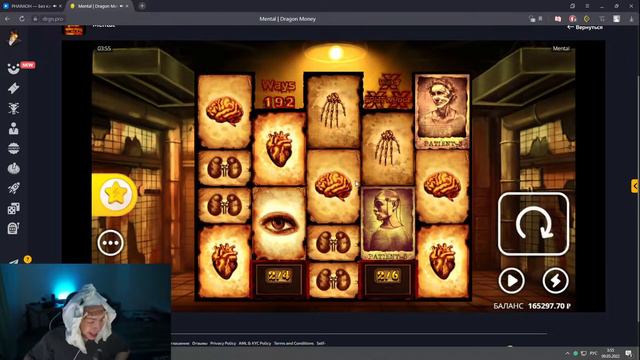
Task: Open the yellow star bonus feature tab
Action: [115, 194]
